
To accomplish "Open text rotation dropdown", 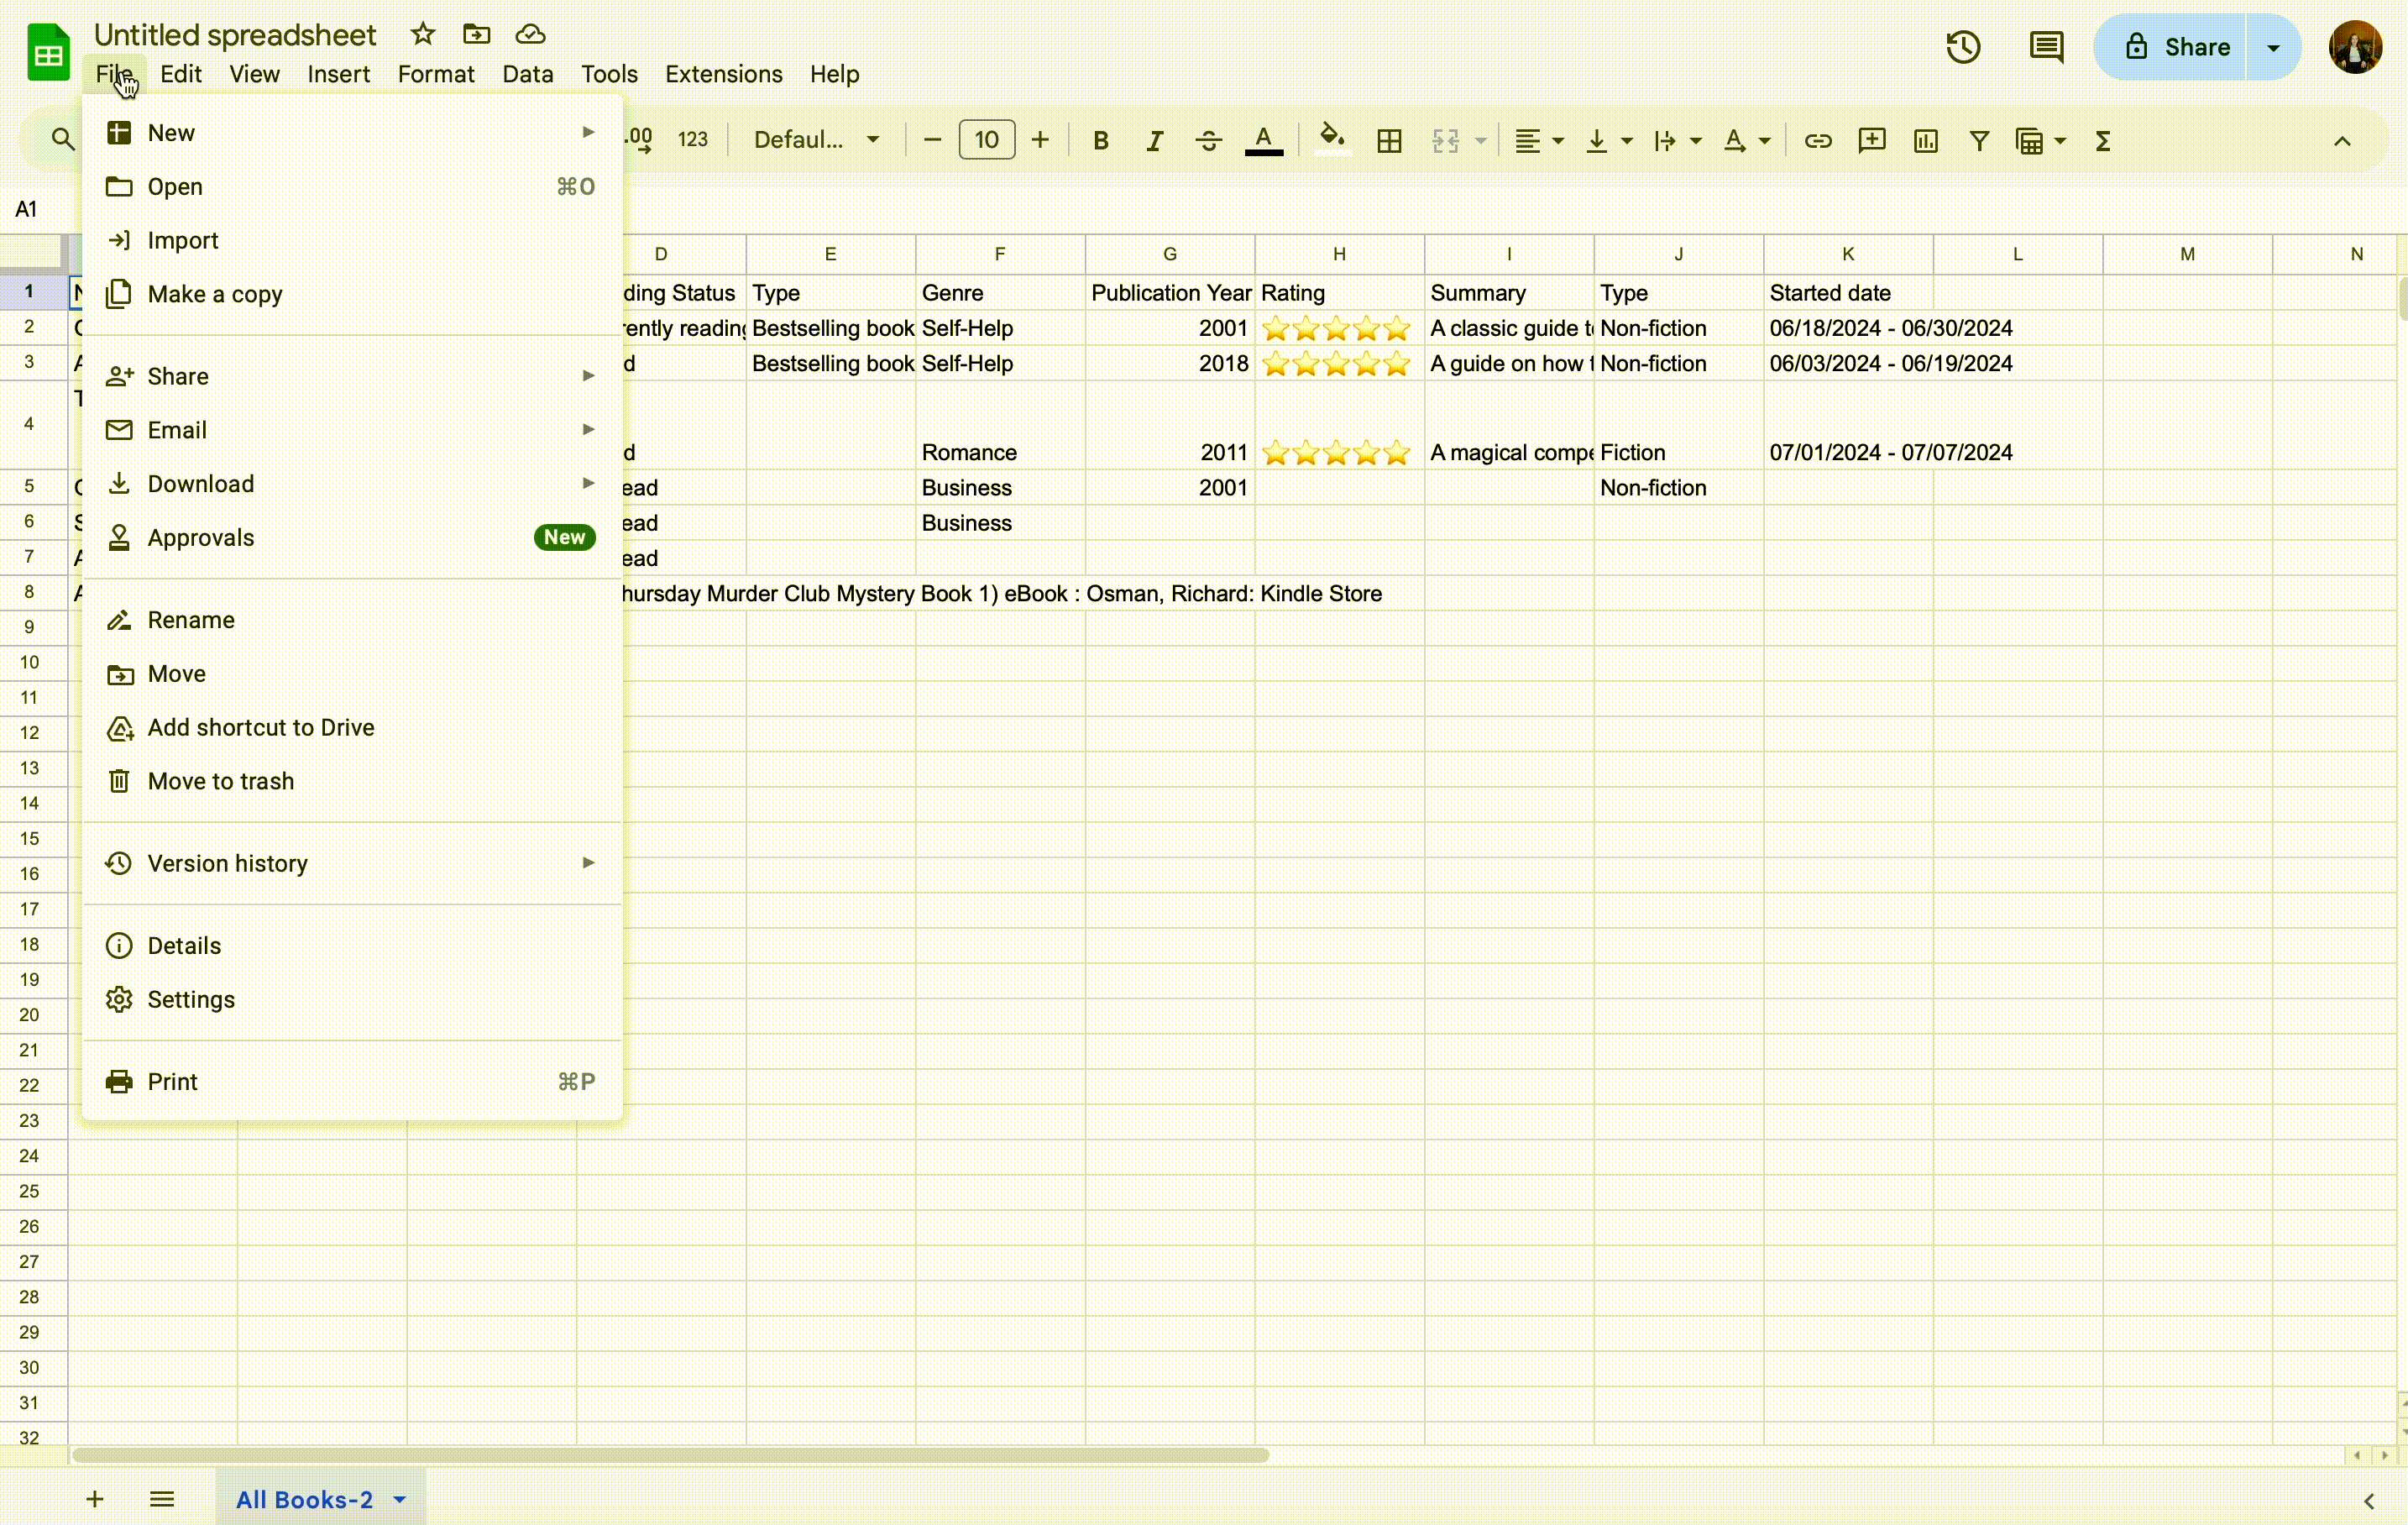I will pyautogui.click(x=1746, y=141).
